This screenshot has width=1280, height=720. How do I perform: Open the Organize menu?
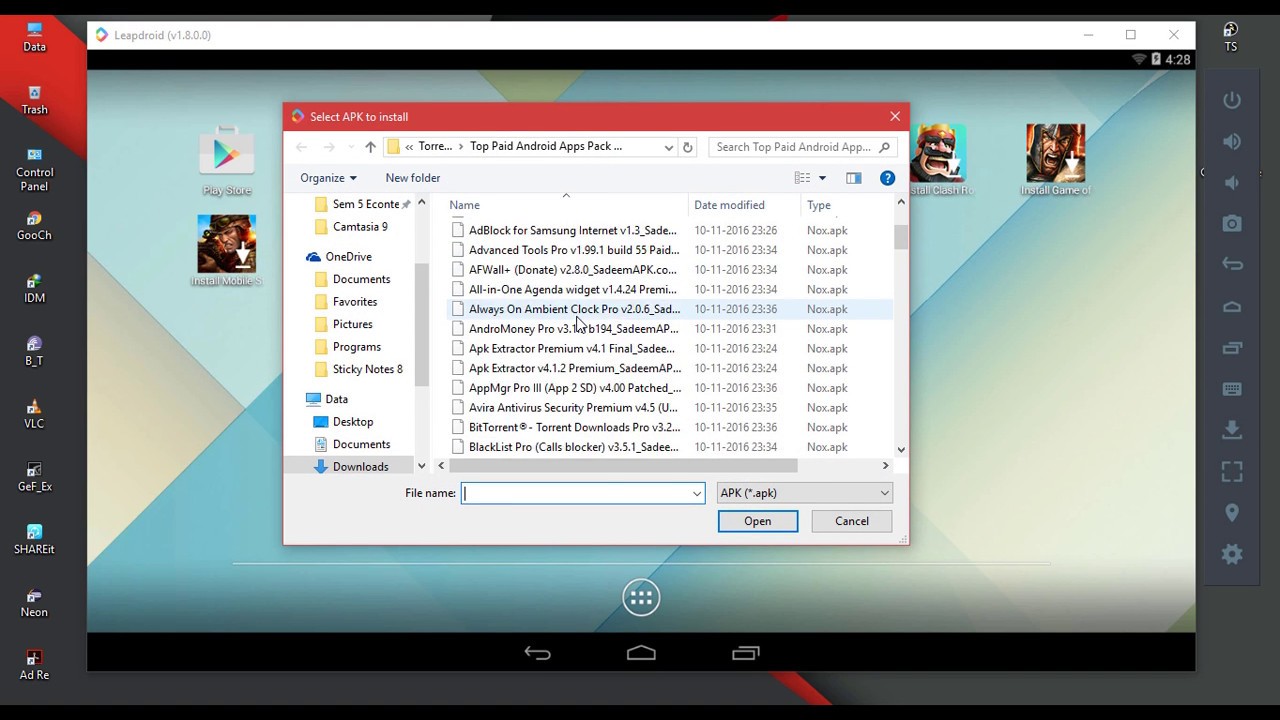[x=328, y=178]
